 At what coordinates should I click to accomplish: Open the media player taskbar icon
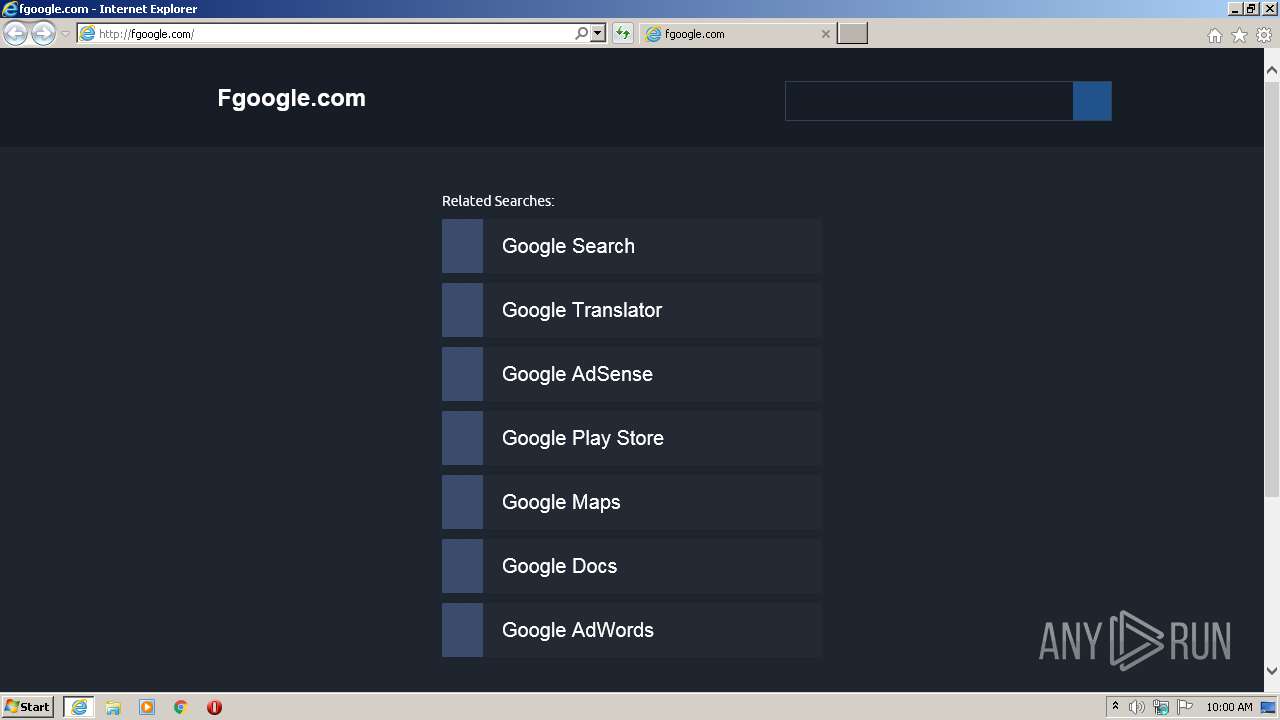coord(147,707)
